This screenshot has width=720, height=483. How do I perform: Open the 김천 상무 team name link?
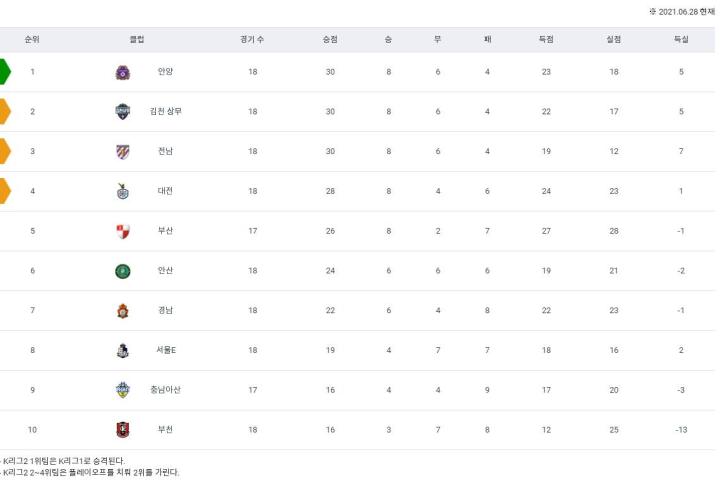click(165, 112)
